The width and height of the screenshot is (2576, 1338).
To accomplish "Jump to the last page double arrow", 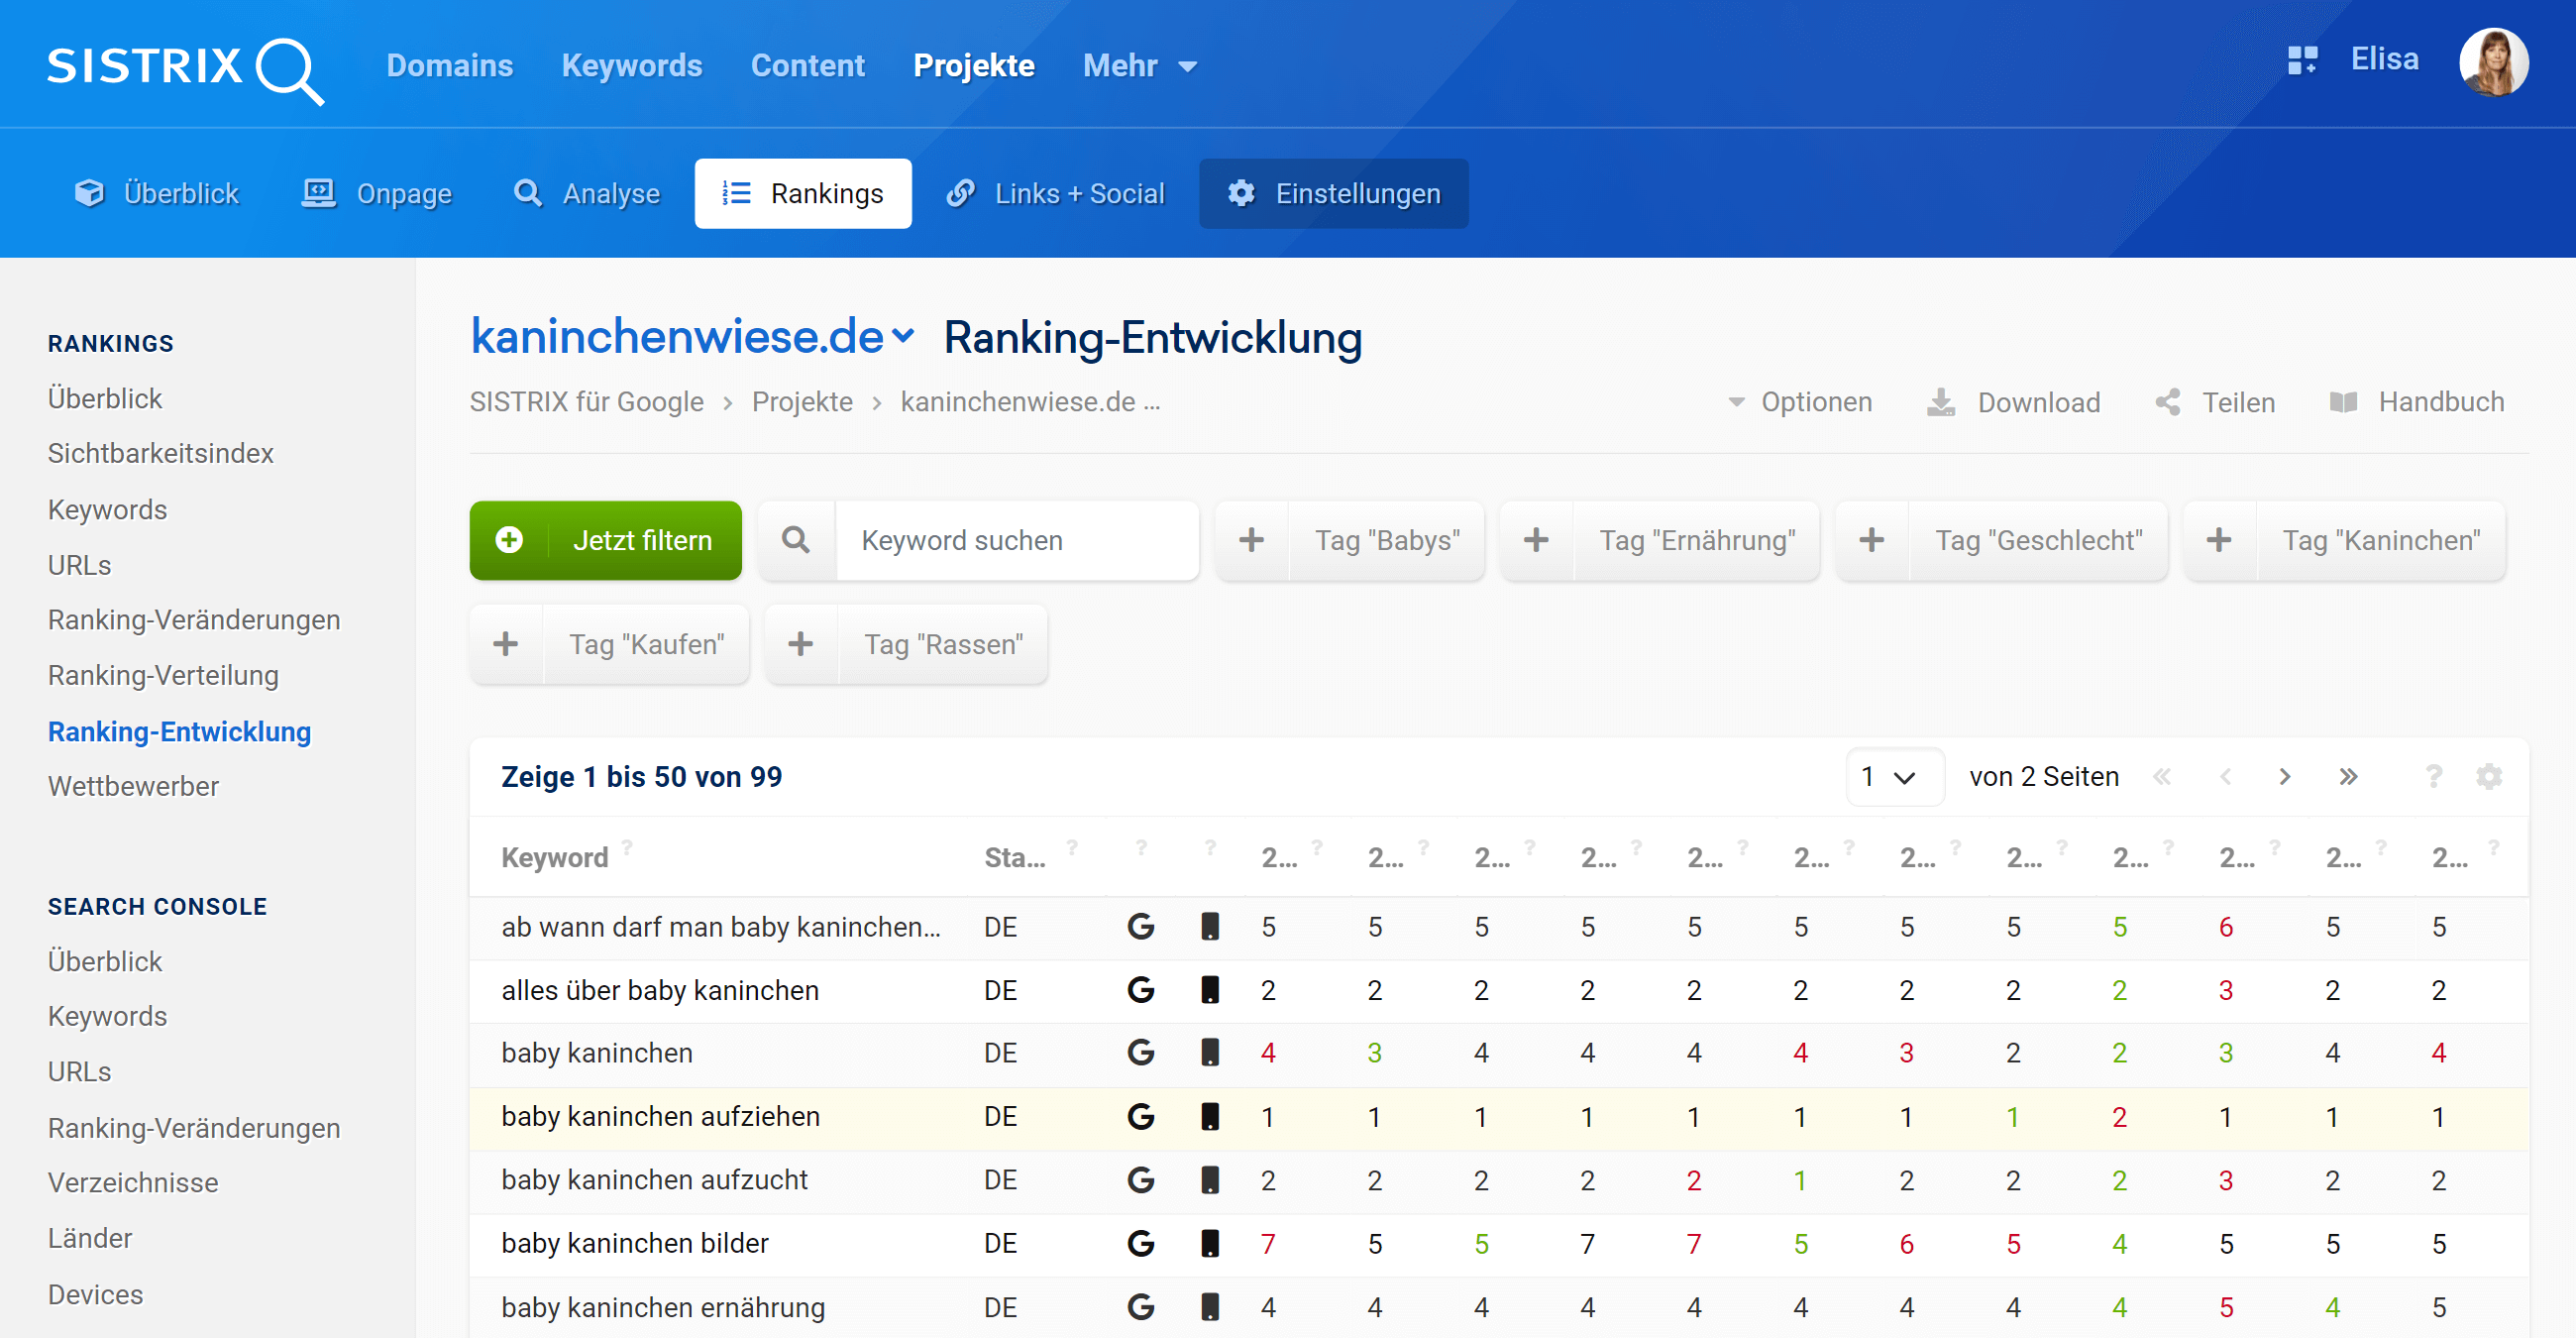I will pos(2348,777).
